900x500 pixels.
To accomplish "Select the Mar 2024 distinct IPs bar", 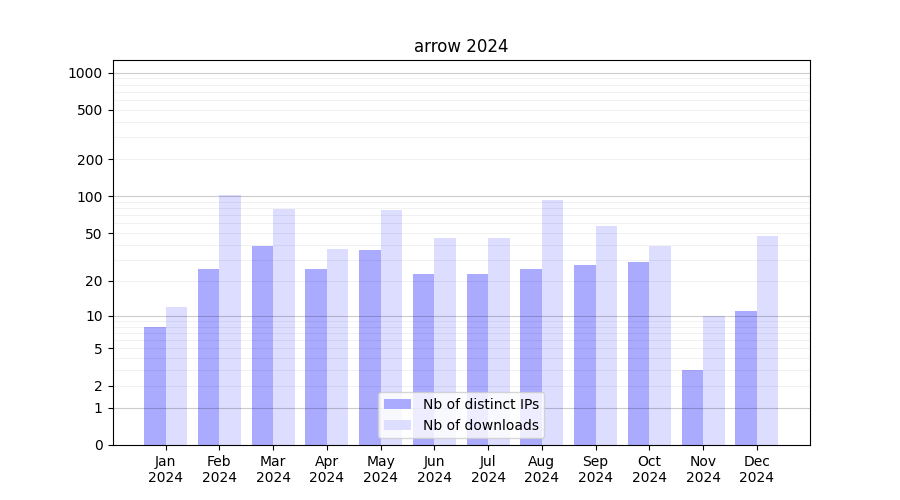I will 262,345.
